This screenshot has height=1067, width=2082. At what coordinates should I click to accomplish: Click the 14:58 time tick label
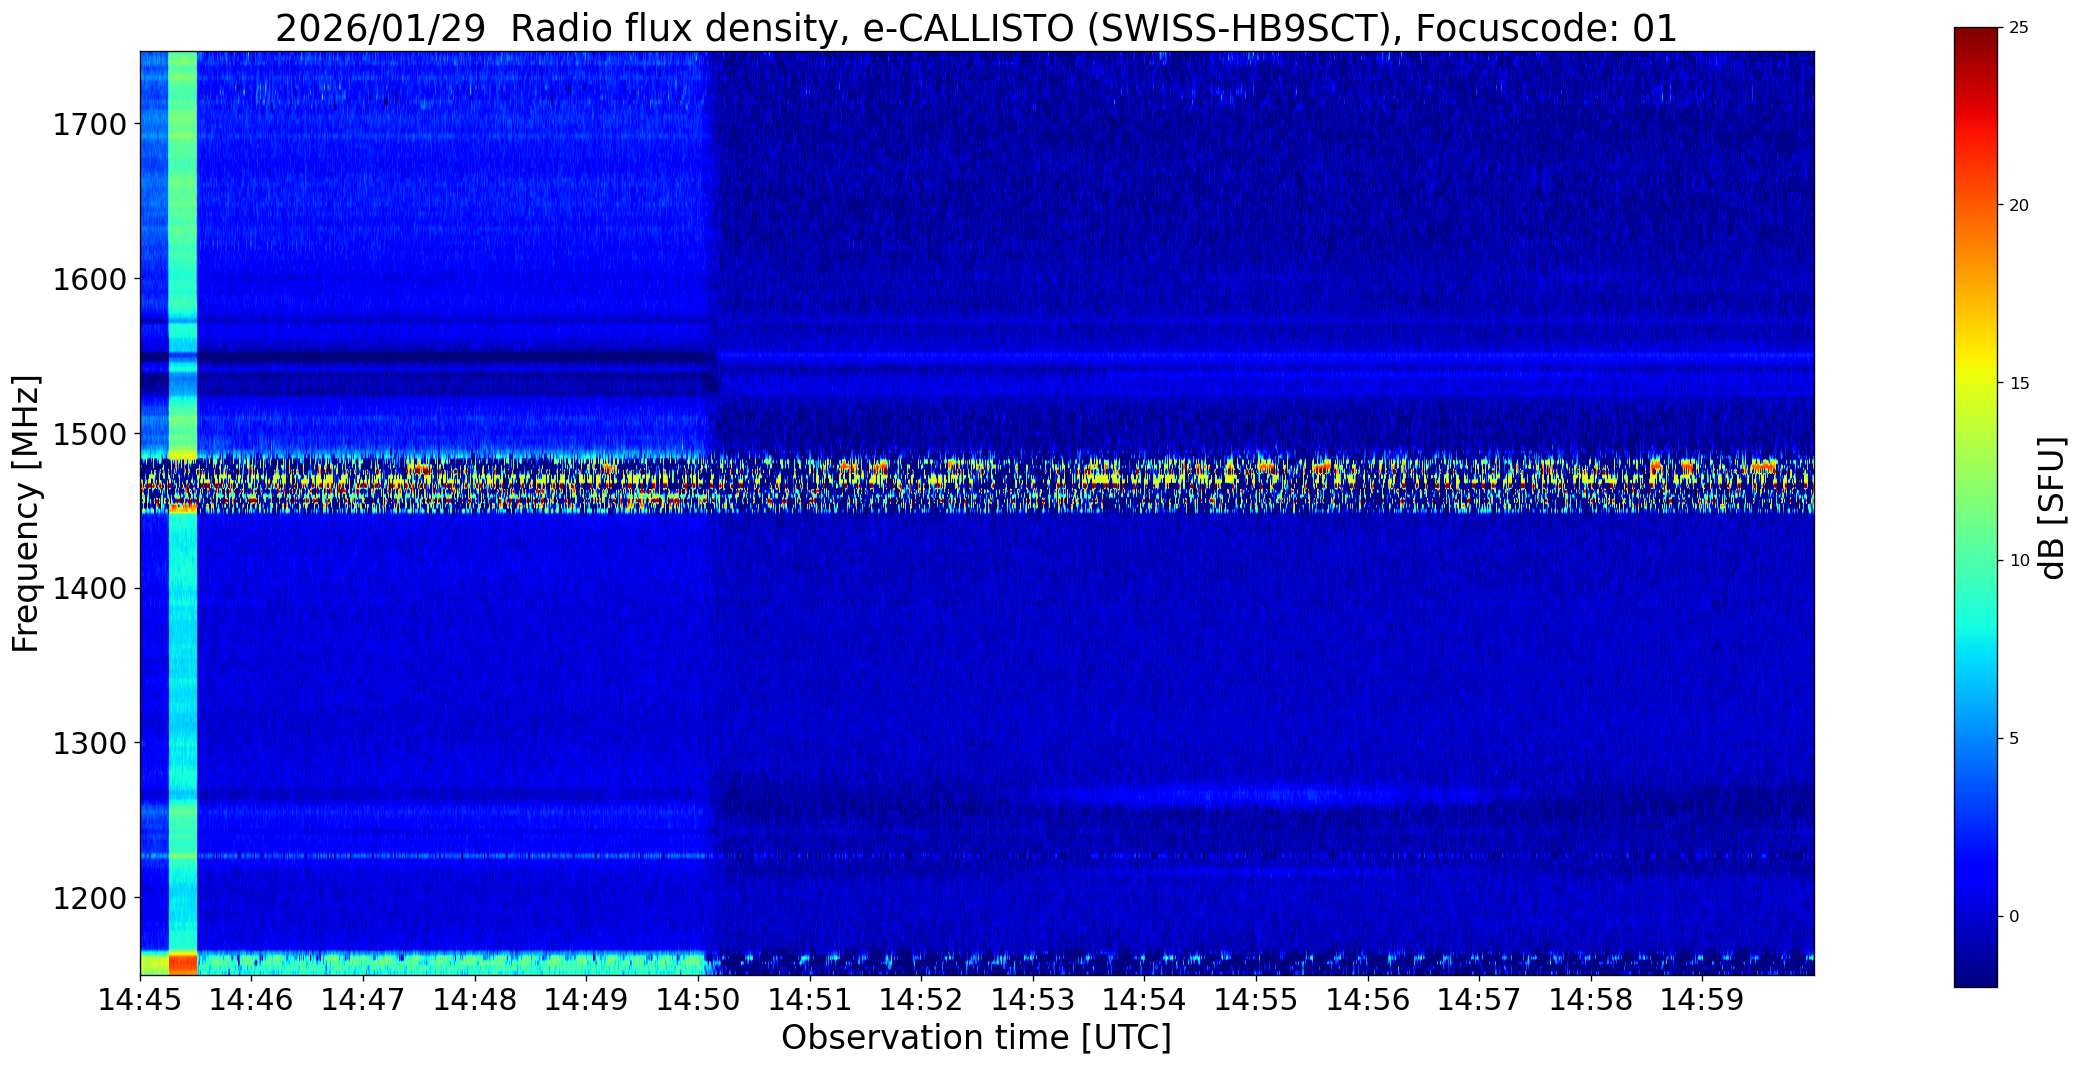coord(1591,999)
